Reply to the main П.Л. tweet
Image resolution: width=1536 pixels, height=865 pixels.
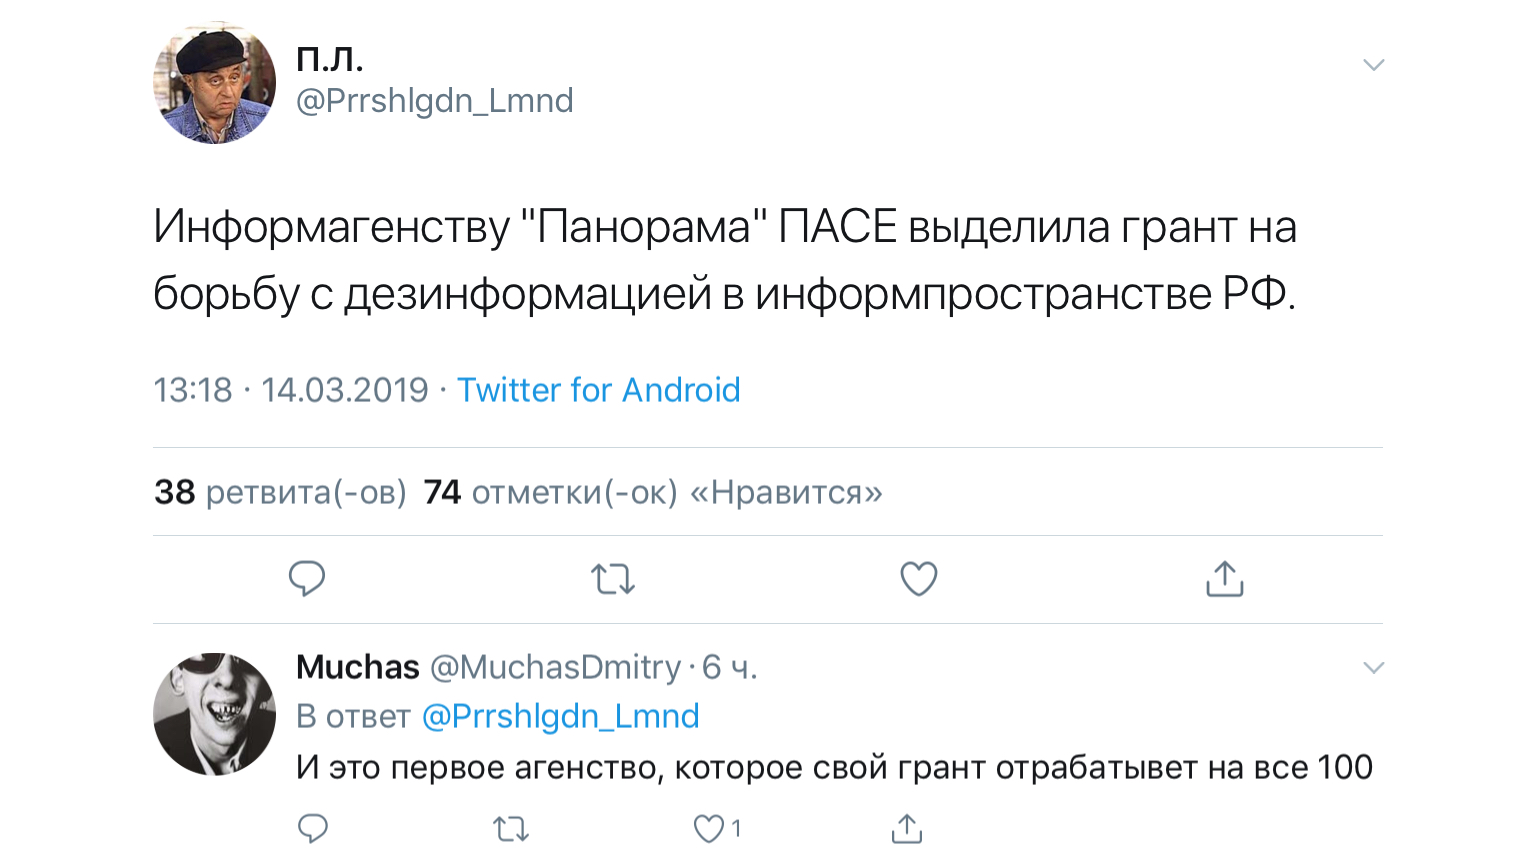307,579
